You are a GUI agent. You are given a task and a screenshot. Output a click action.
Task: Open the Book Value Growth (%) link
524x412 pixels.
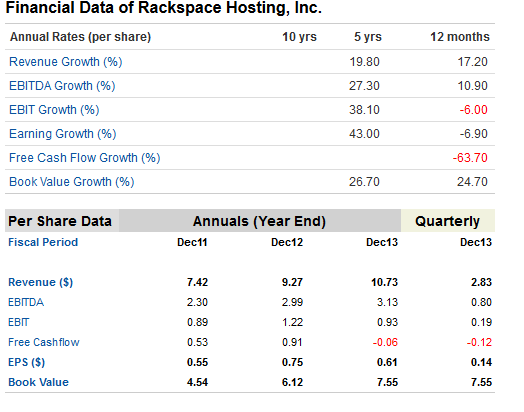point(72,182)
